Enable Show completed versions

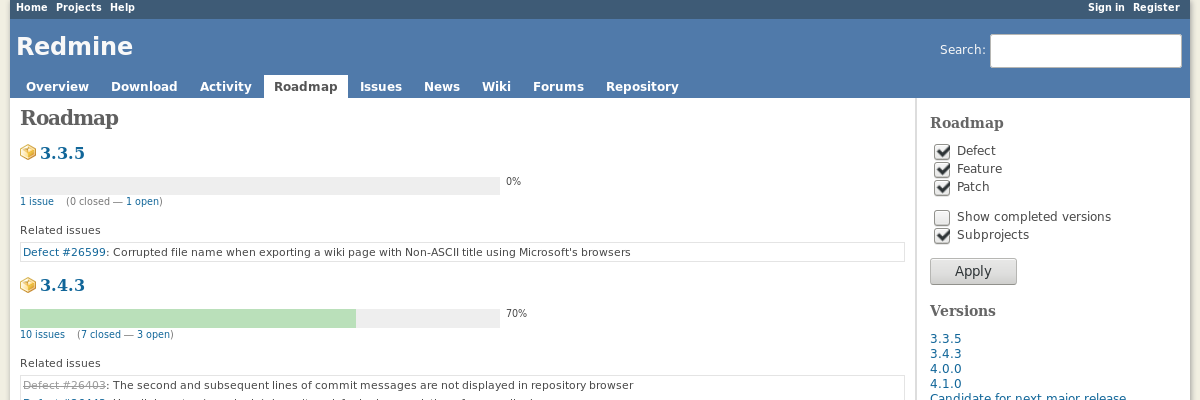pyautogui.click(x=942, y=217)
